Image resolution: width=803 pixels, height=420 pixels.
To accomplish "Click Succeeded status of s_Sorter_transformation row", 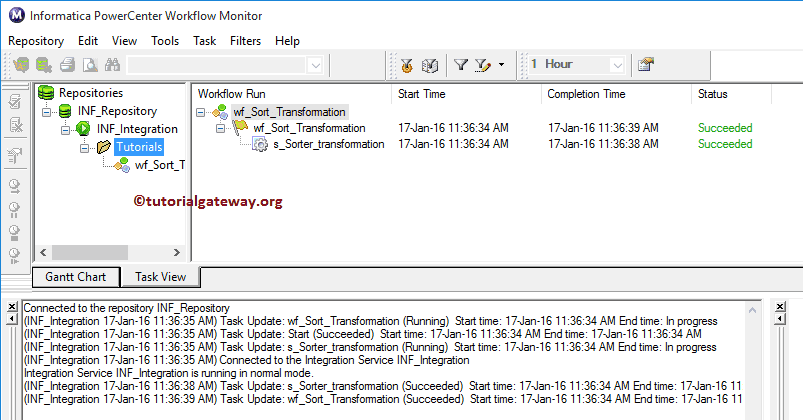I will coord(725,144).
